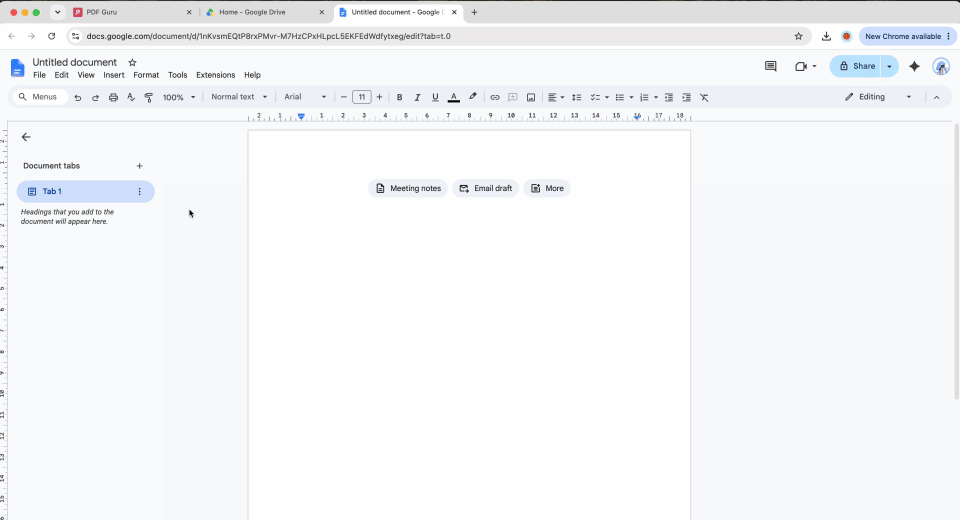Open bulleted list options dropdown arrow
The height and width of the screenshot is (520, 960).
point(631,97)
